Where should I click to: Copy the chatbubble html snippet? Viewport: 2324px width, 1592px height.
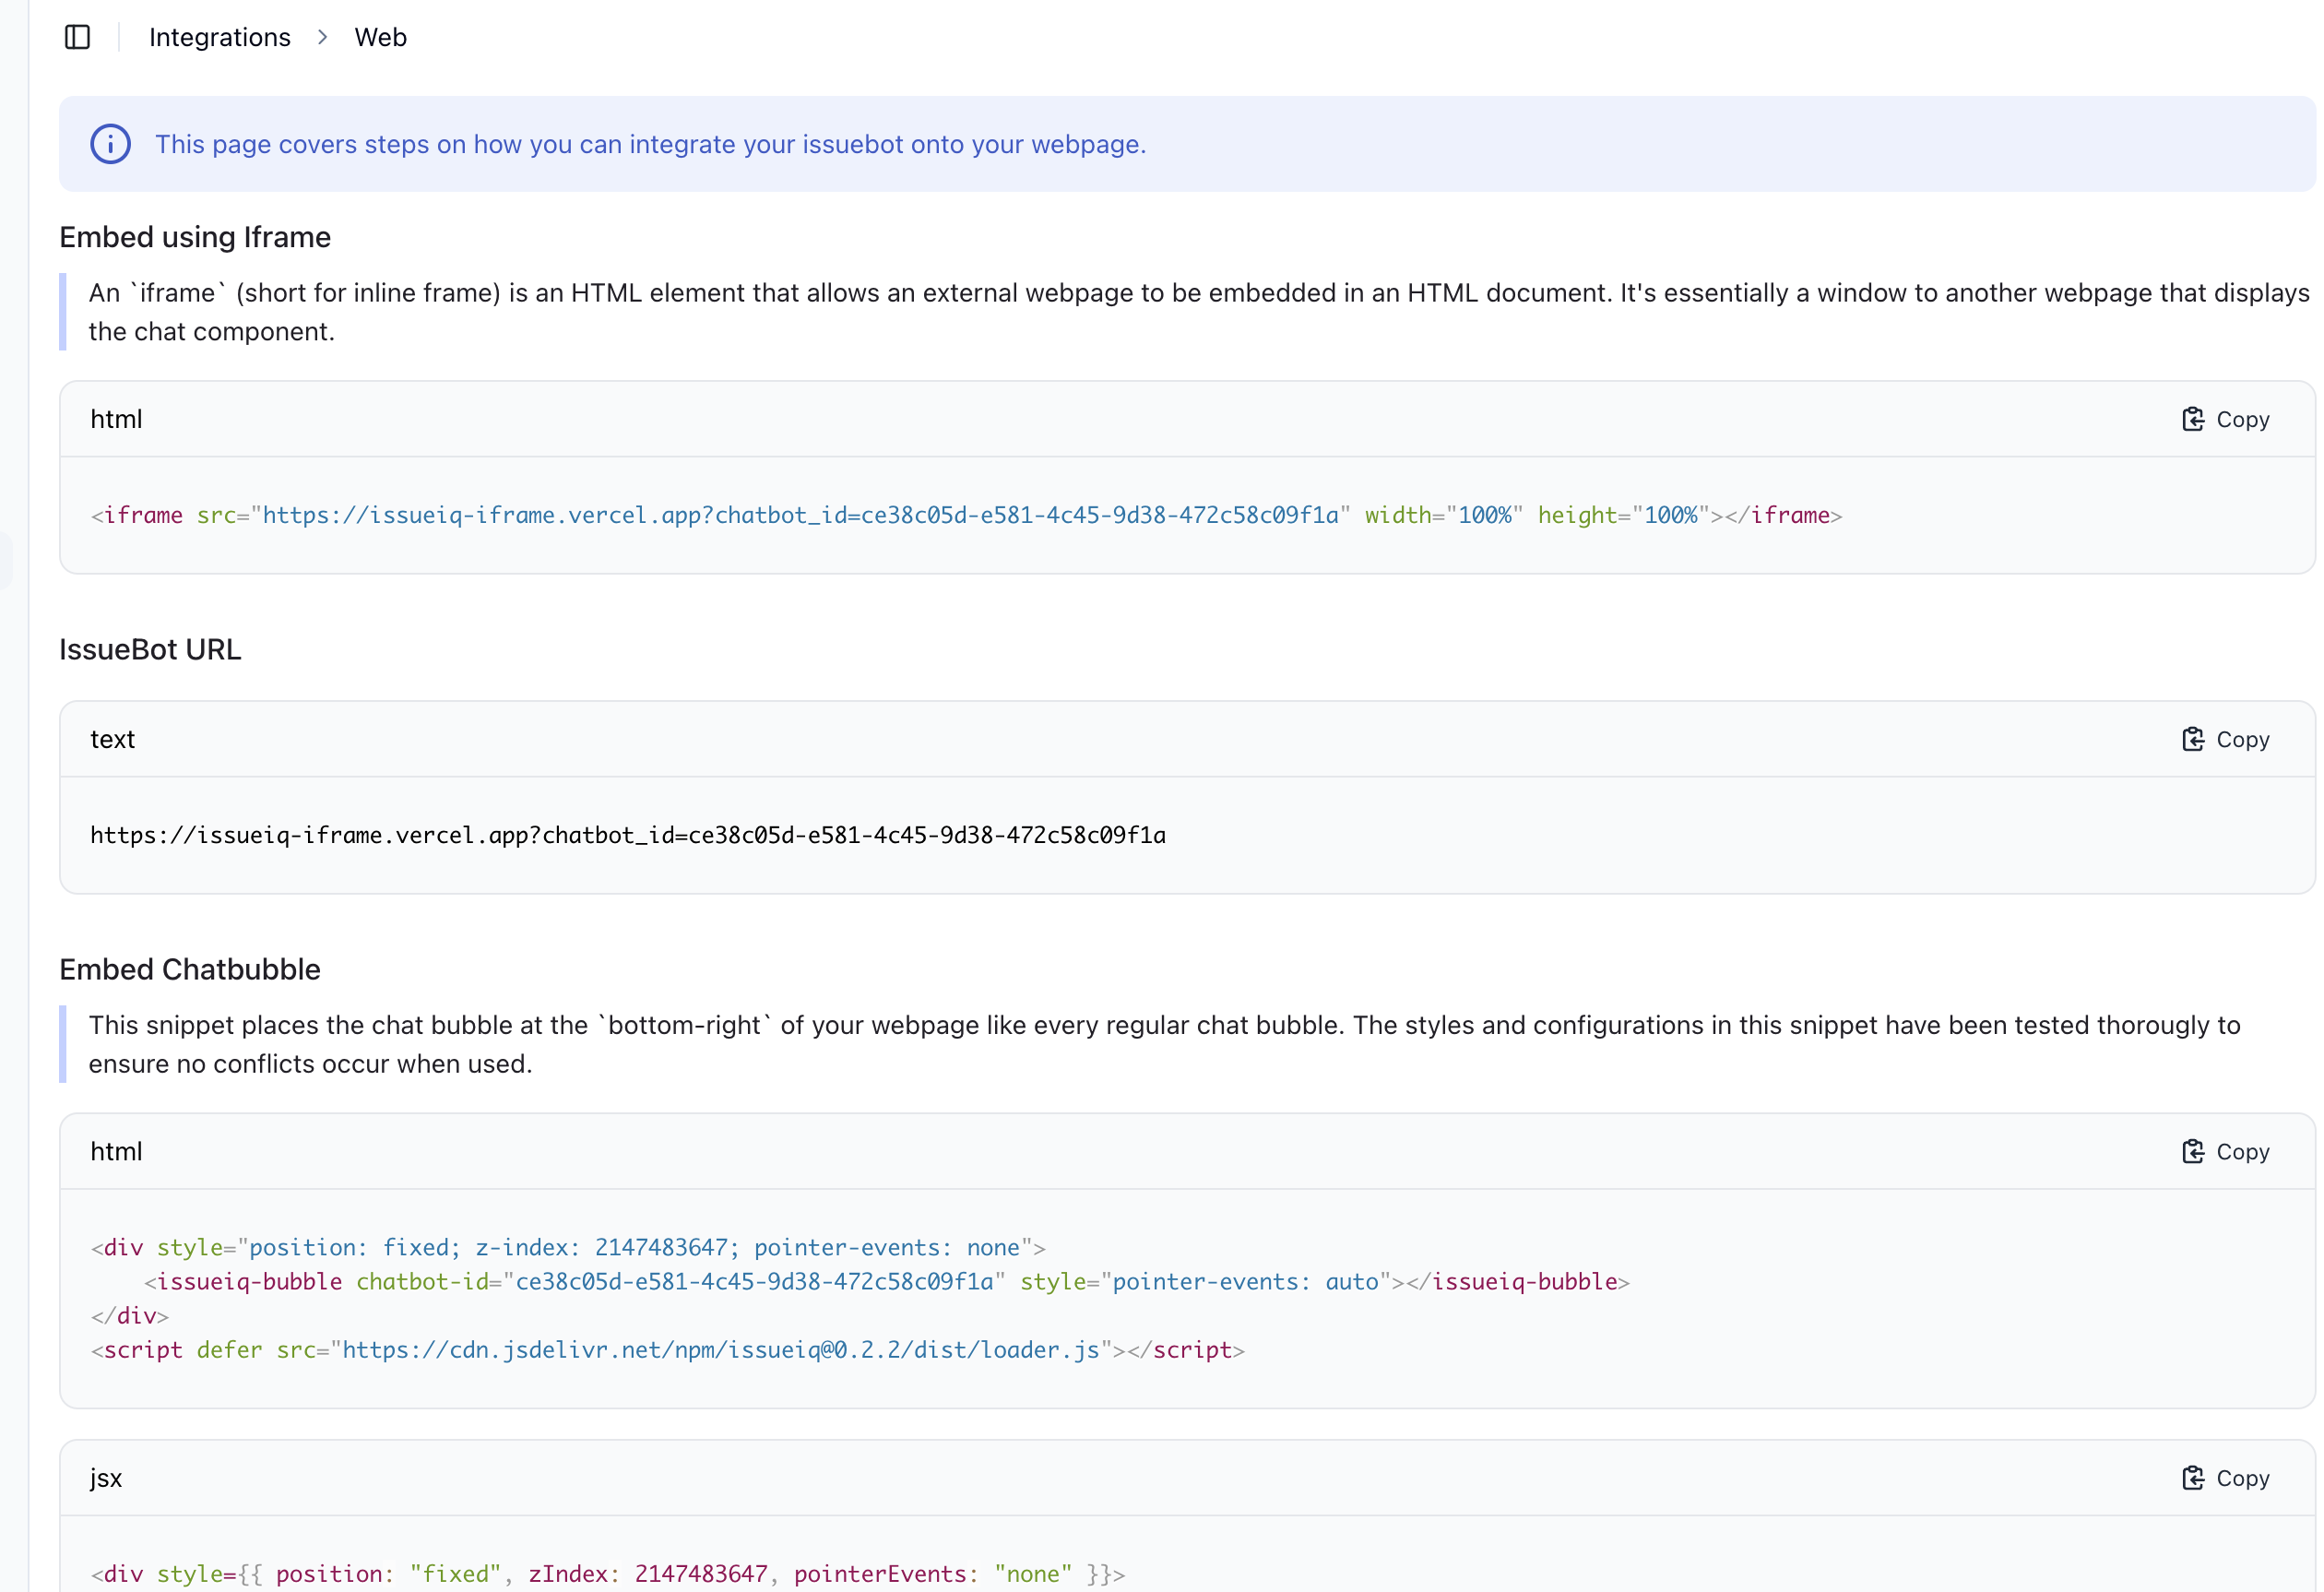tap(2225, 1151)
